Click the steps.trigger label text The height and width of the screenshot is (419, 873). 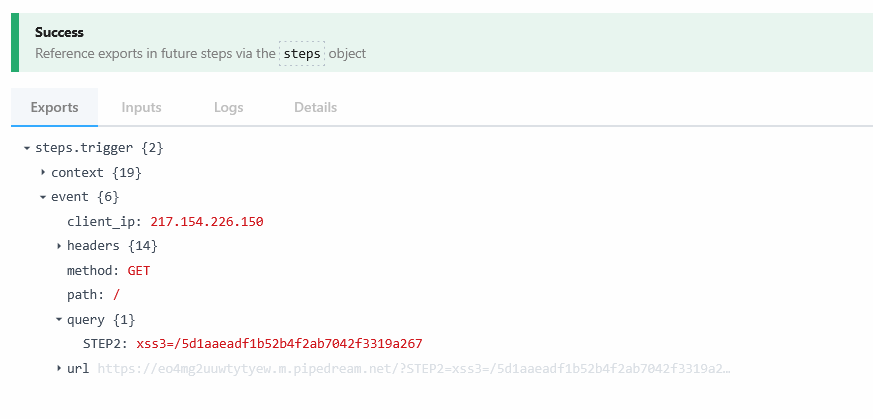[84, 148]
